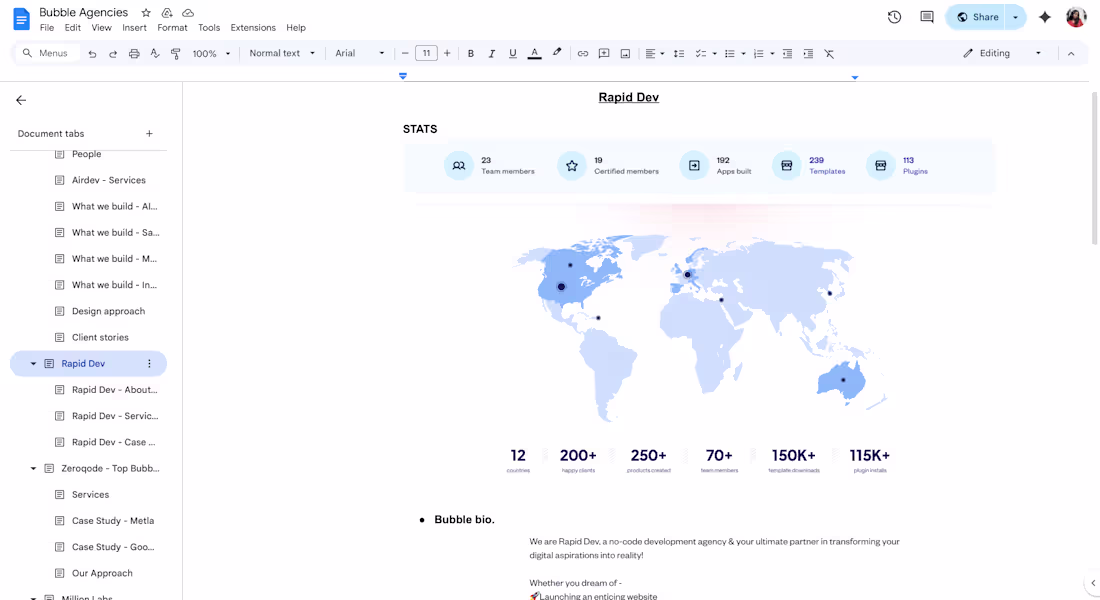Insert a numbered list
1100x600 pixels.
pyautogui.click(x=758, y=53)
